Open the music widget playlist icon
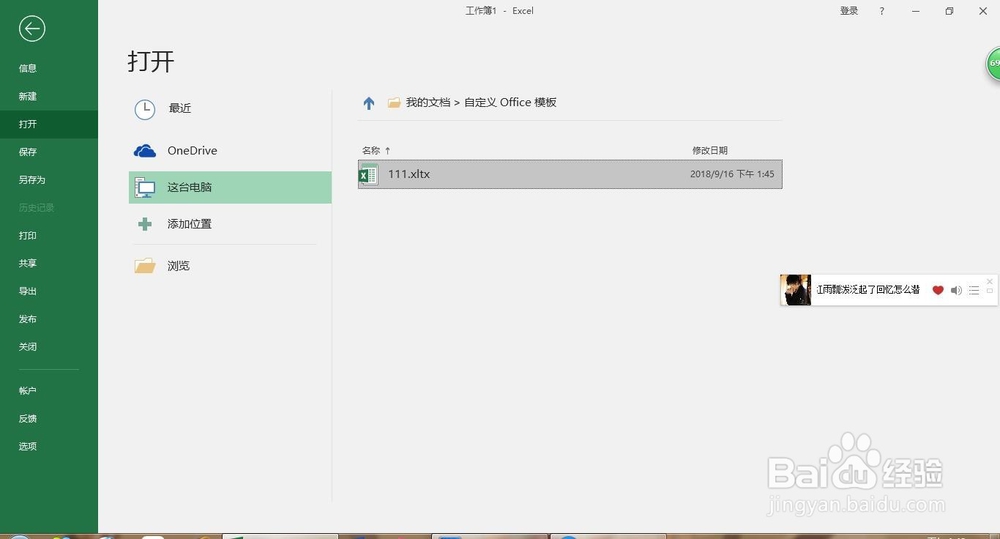This screenshot has width=1000, height=539. point(974,290)
